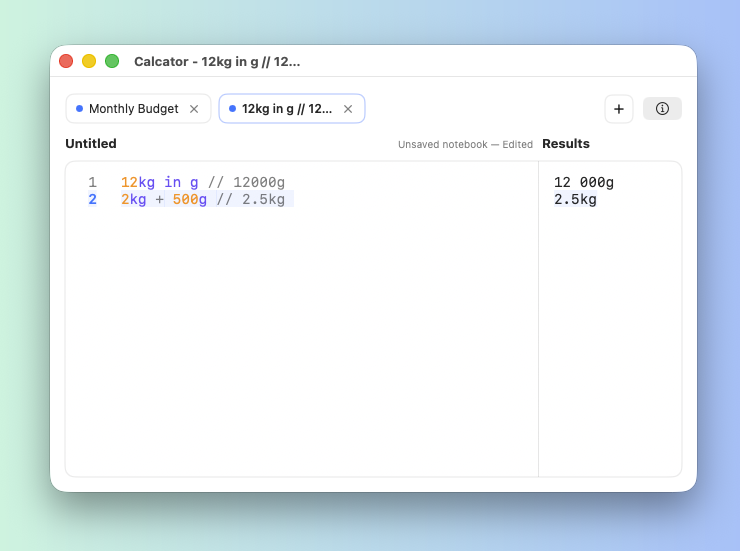The image size is (740, 551).
Task: Click the Results column header
Action: (x=566, y=144)
